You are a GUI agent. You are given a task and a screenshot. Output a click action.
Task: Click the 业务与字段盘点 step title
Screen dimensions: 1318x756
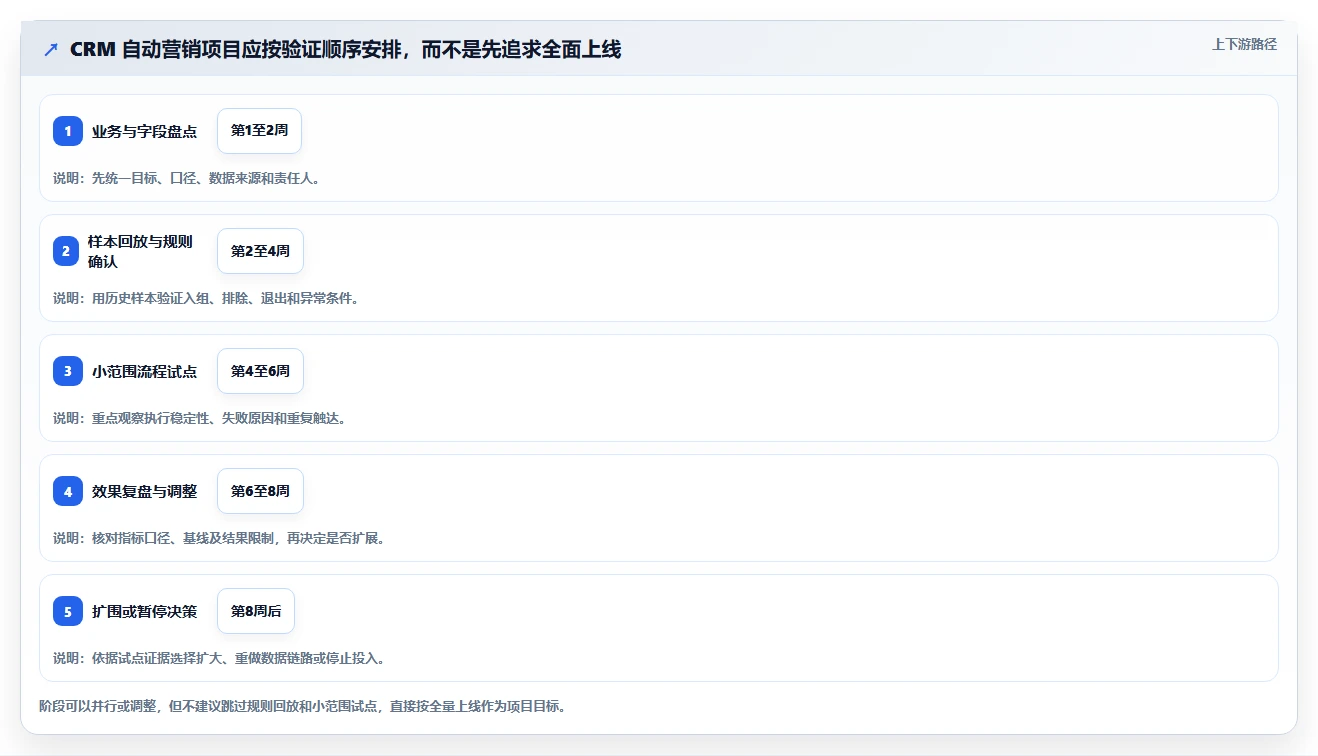click(x=144, y=131)
